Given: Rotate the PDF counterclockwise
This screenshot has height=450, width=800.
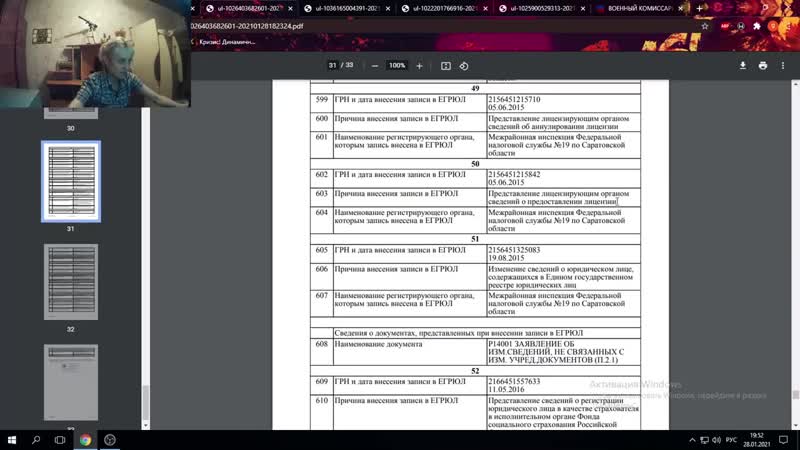Looking at the screenshot, I should pos(464,66).
